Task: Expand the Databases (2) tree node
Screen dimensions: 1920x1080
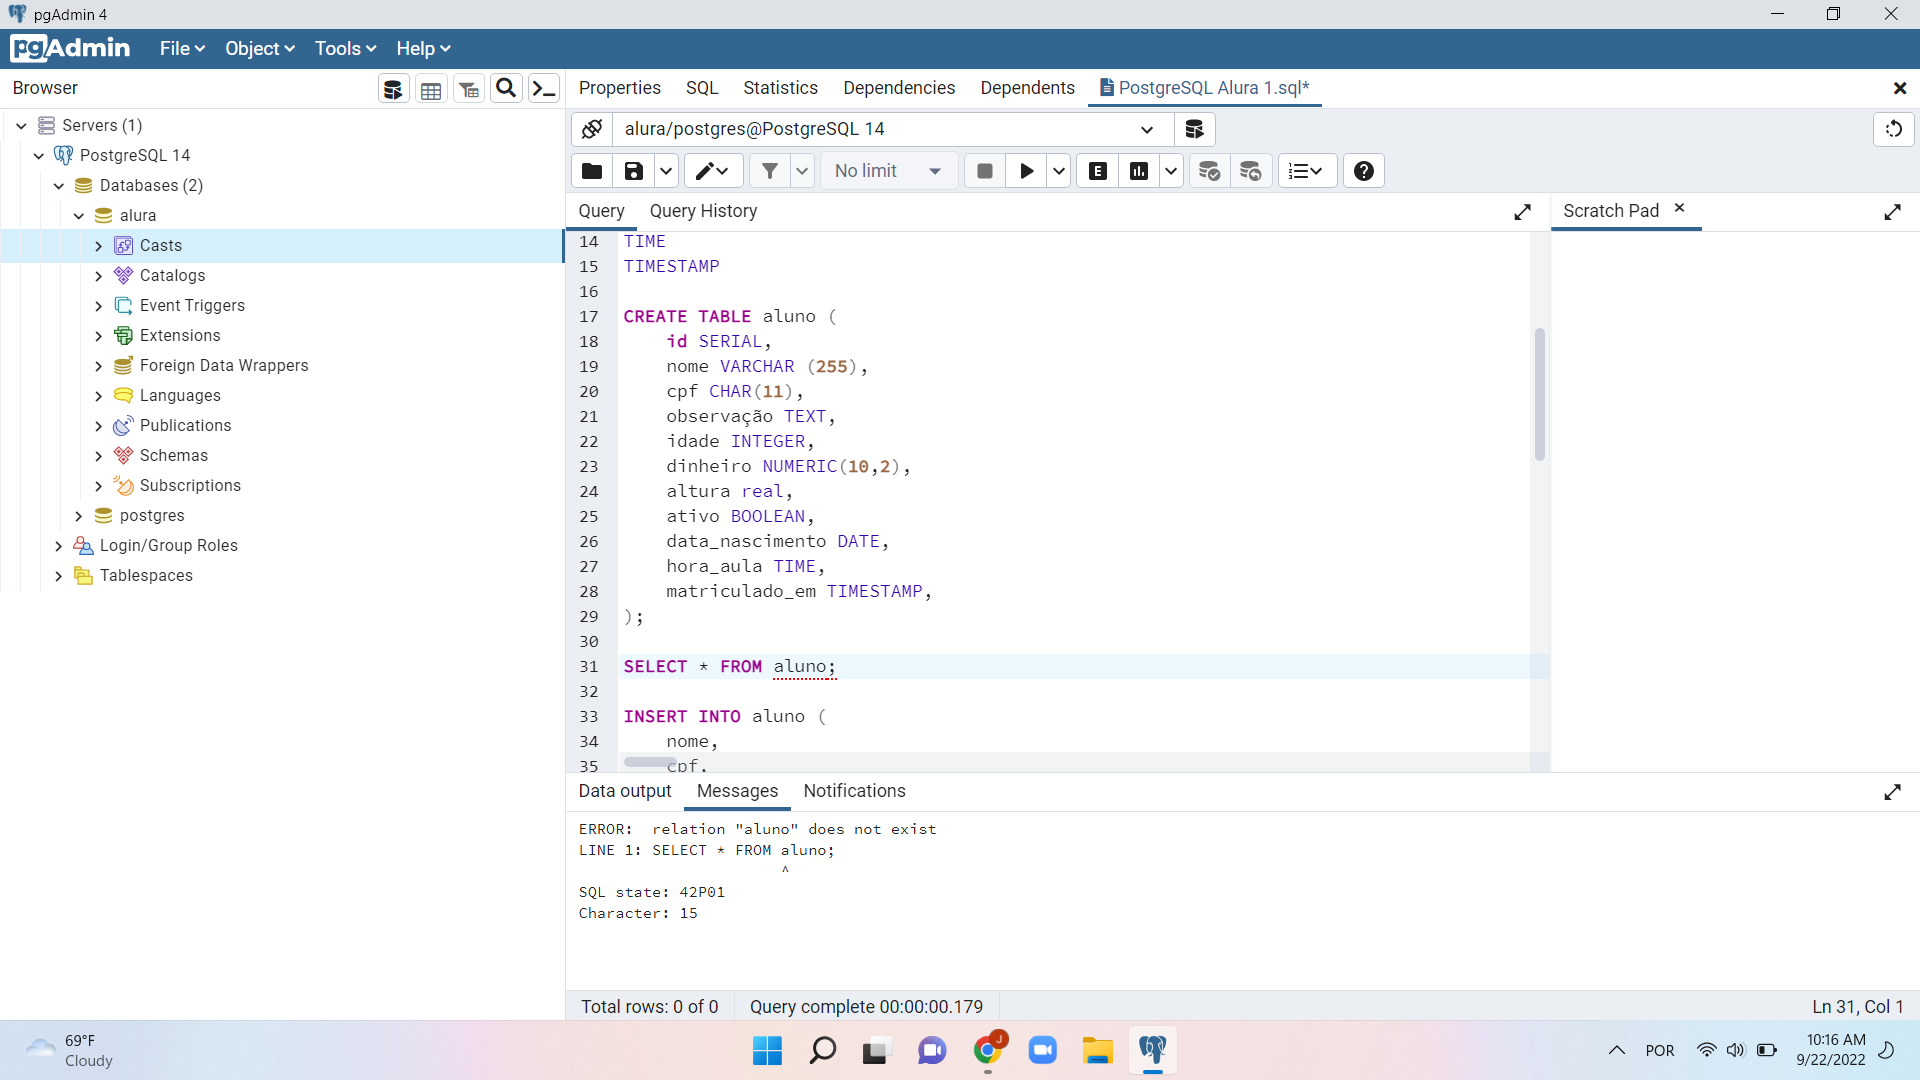Action: (x=59, y=185)
